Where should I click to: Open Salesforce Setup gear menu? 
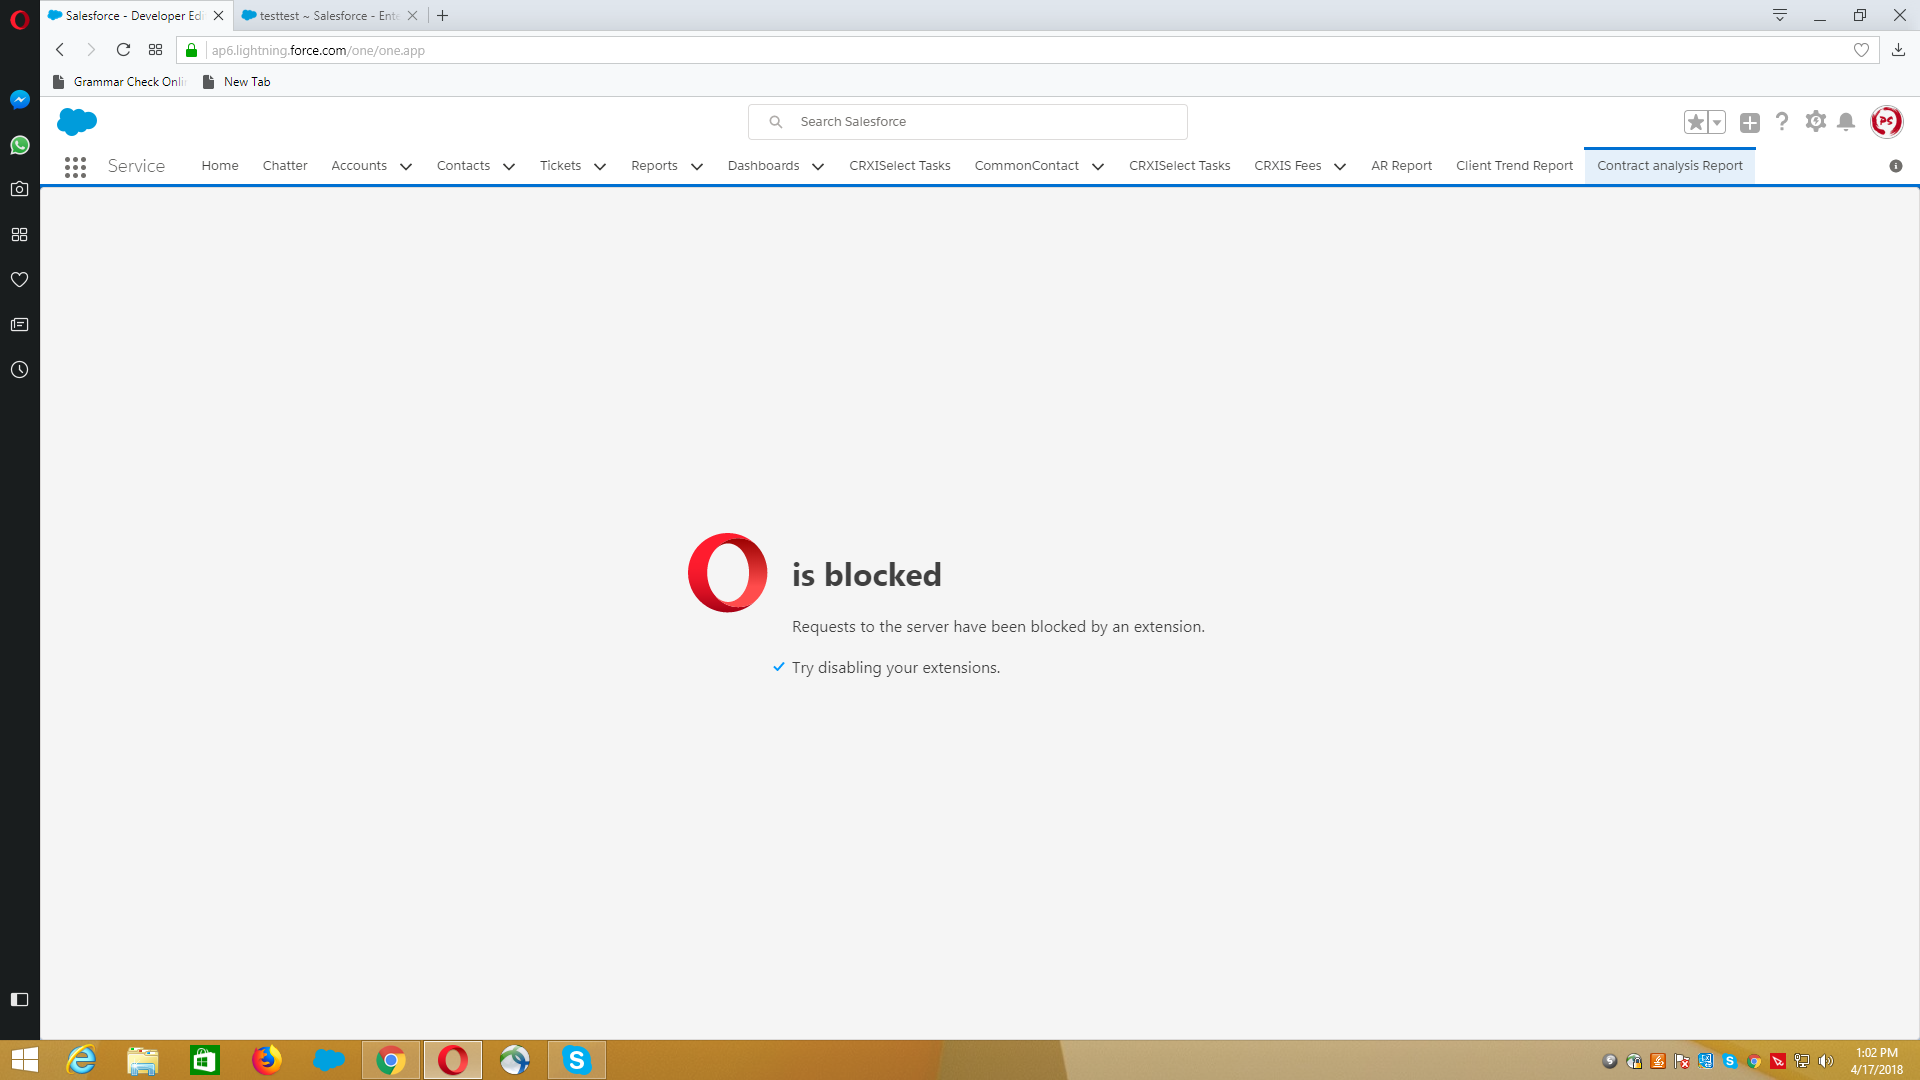(x=1815, y=122)
